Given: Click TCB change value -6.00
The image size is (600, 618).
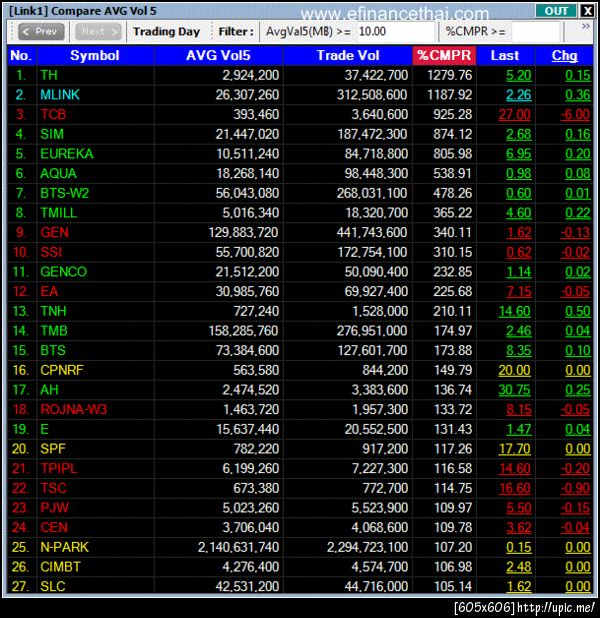Looking at the screenshot, I should pos(576,115).
